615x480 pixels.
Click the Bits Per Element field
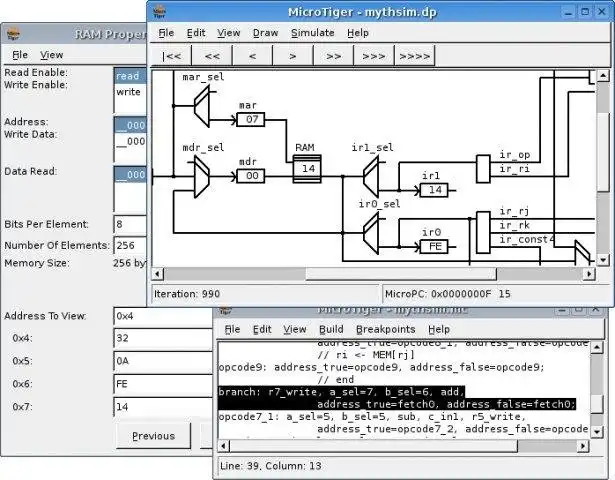130,224
